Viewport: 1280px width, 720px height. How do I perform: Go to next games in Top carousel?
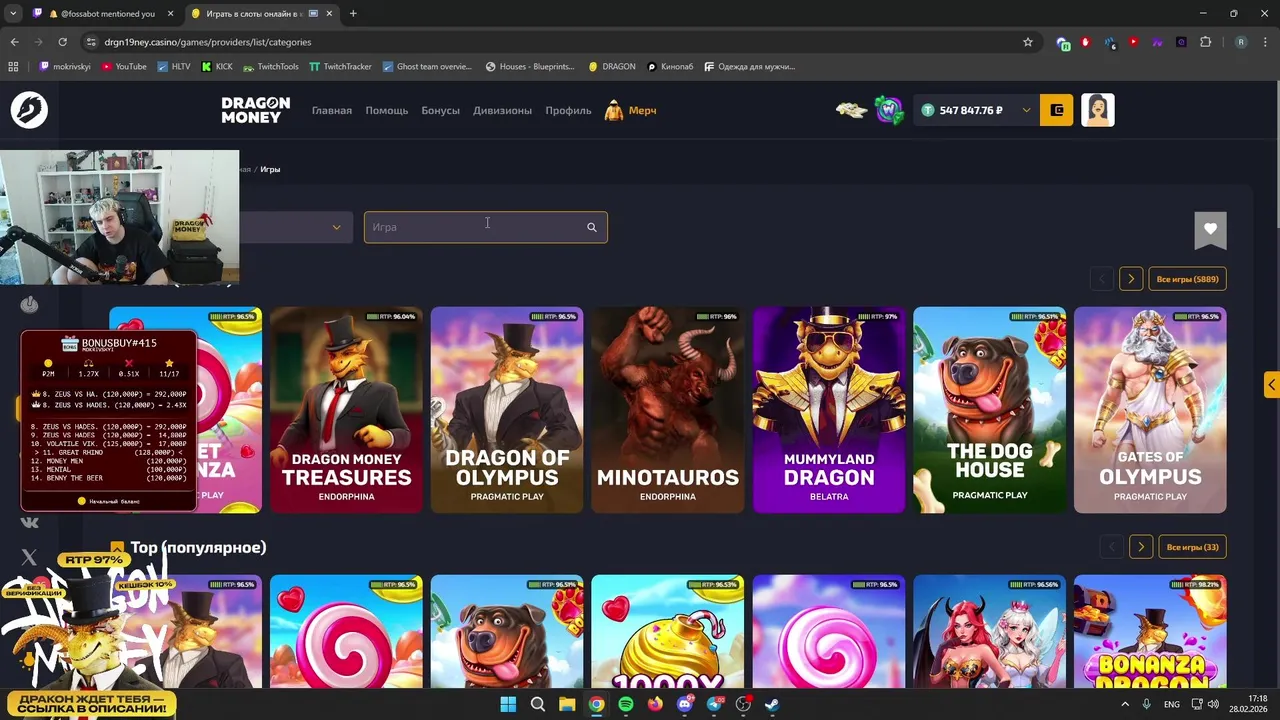click(x=1141, y=547)
